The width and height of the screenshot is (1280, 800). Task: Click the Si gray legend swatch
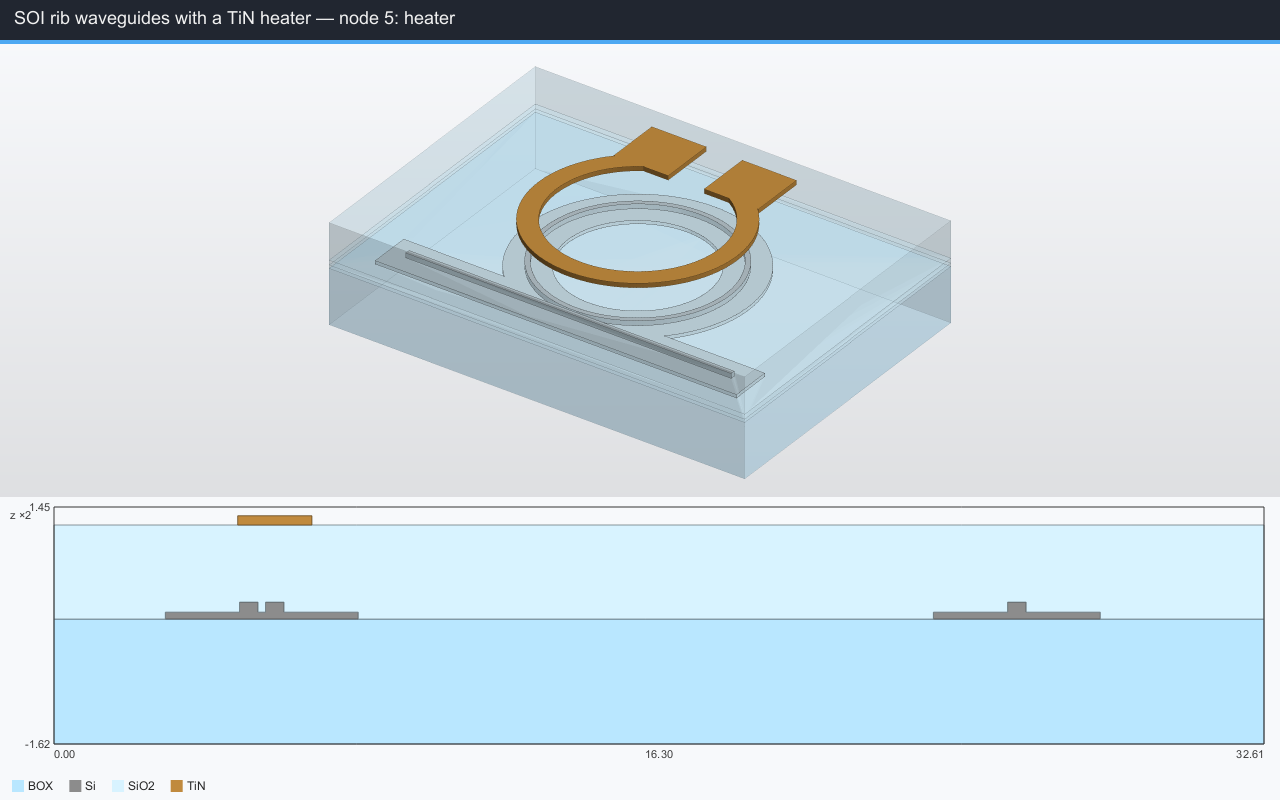click(x=75, y=786)
